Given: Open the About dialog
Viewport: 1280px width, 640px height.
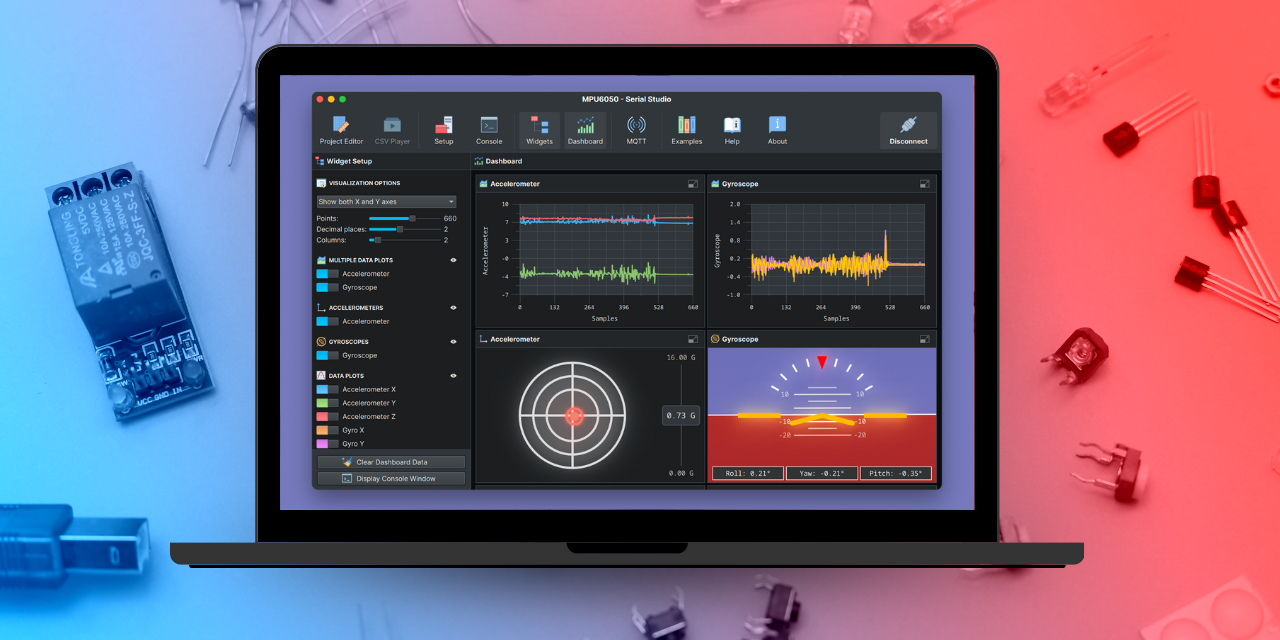Looking at the screenshot, I should [777, 129].
